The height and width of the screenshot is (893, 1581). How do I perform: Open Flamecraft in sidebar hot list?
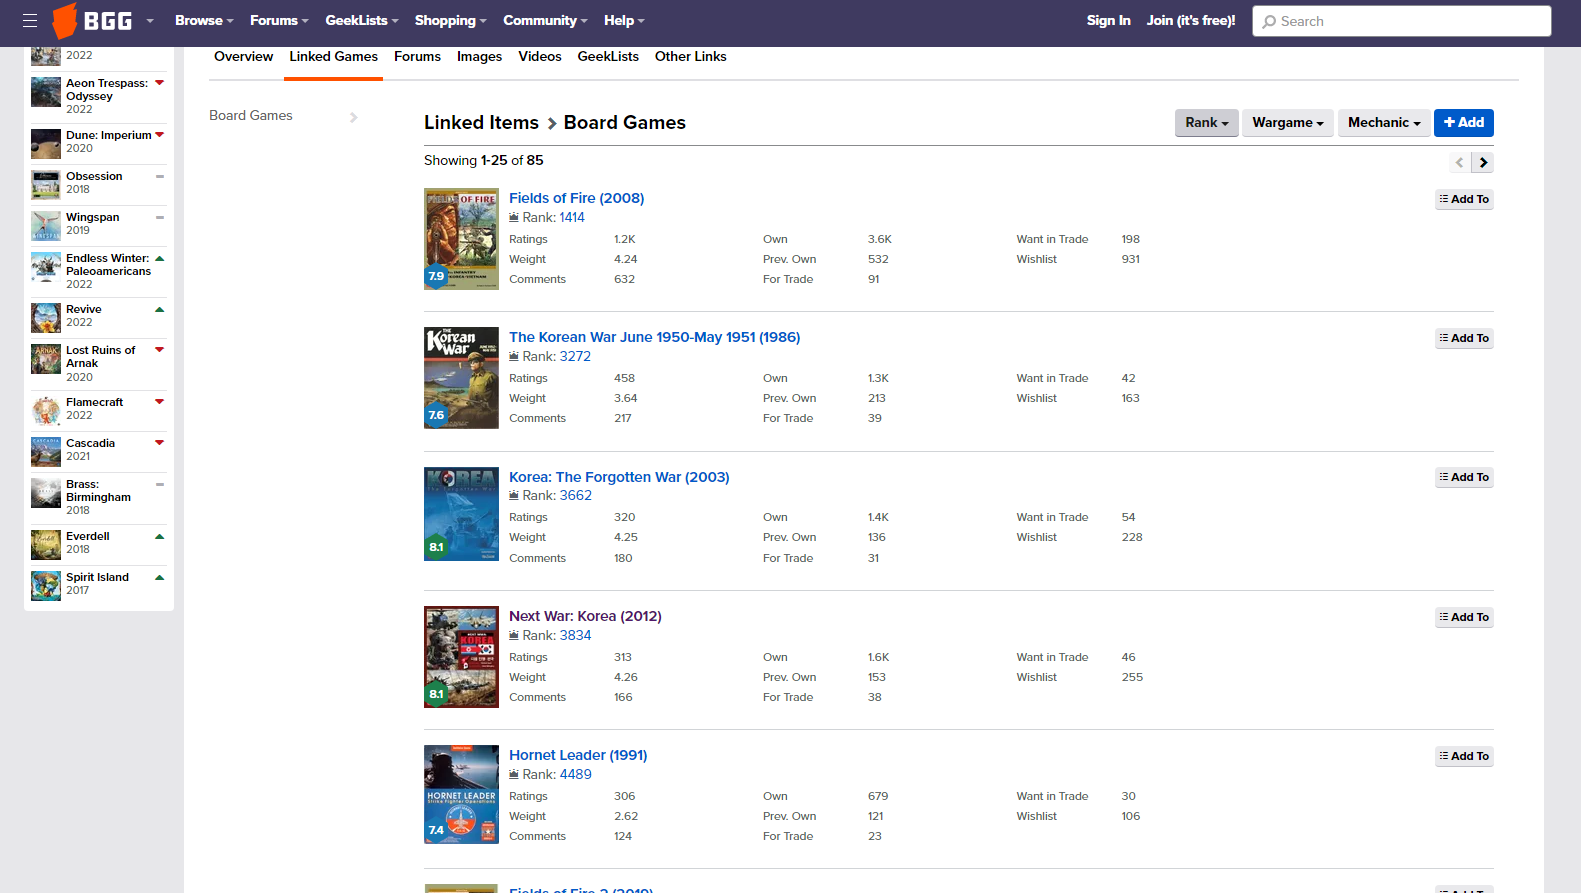point(95,402)
